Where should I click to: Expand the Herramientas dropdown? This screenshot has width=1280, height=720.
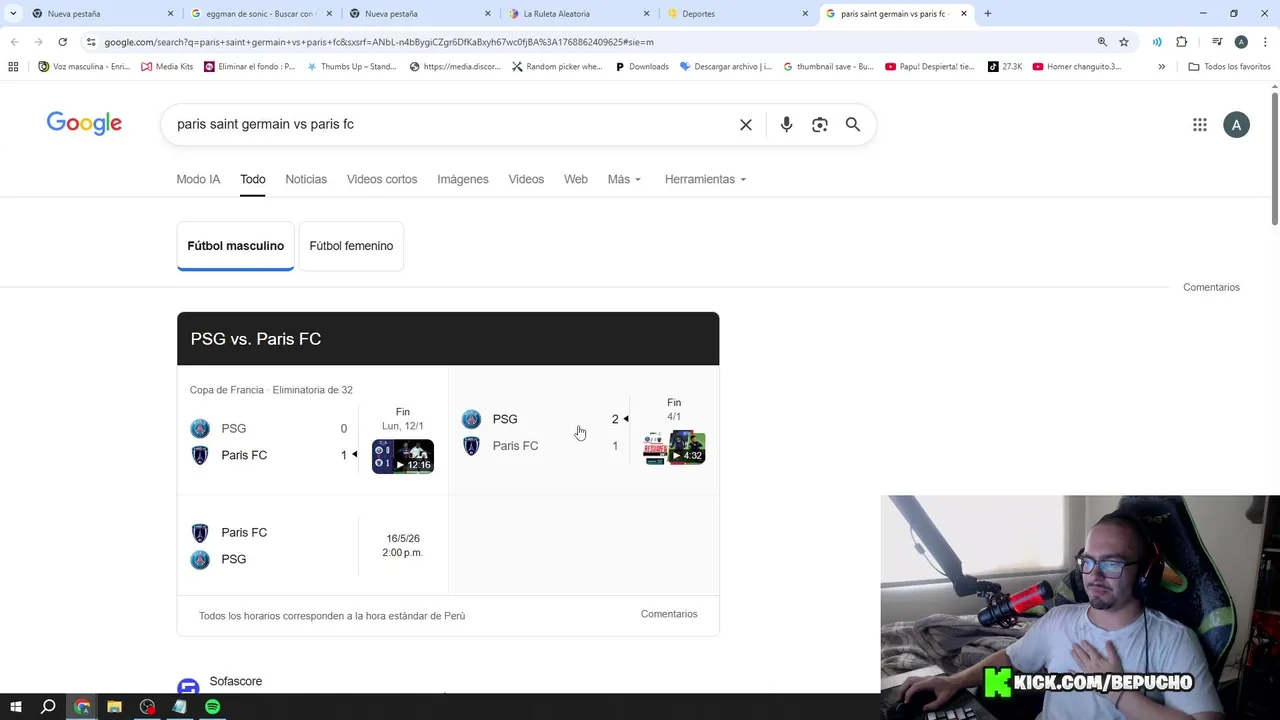705,179
